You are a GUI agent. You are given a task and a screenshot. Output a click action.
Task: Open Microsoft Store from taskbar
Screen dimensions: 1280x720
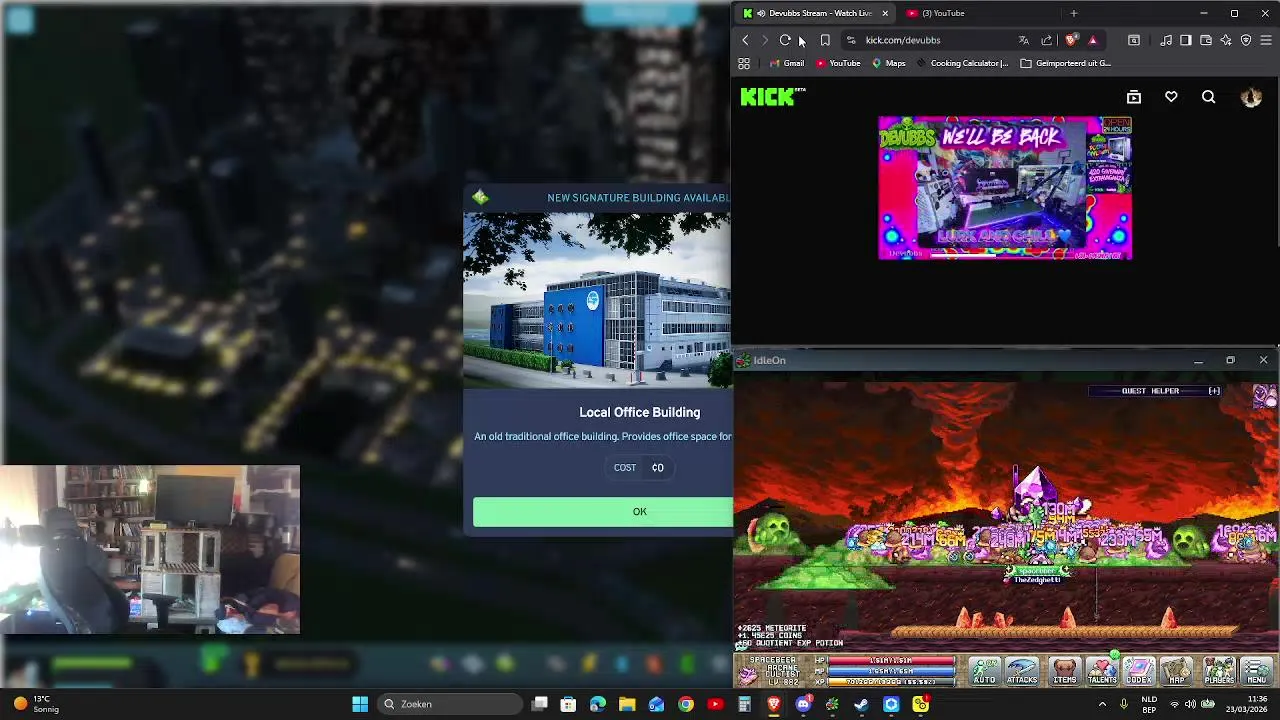pos(568,704)
